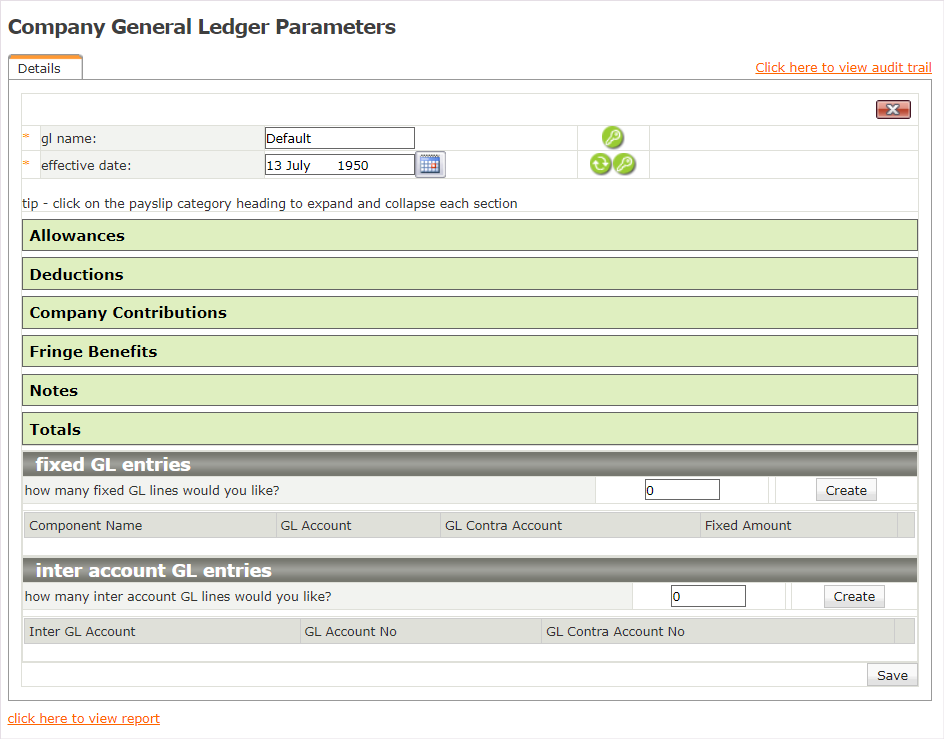Click the green refresh icon beside effective date

pos(600,165)
